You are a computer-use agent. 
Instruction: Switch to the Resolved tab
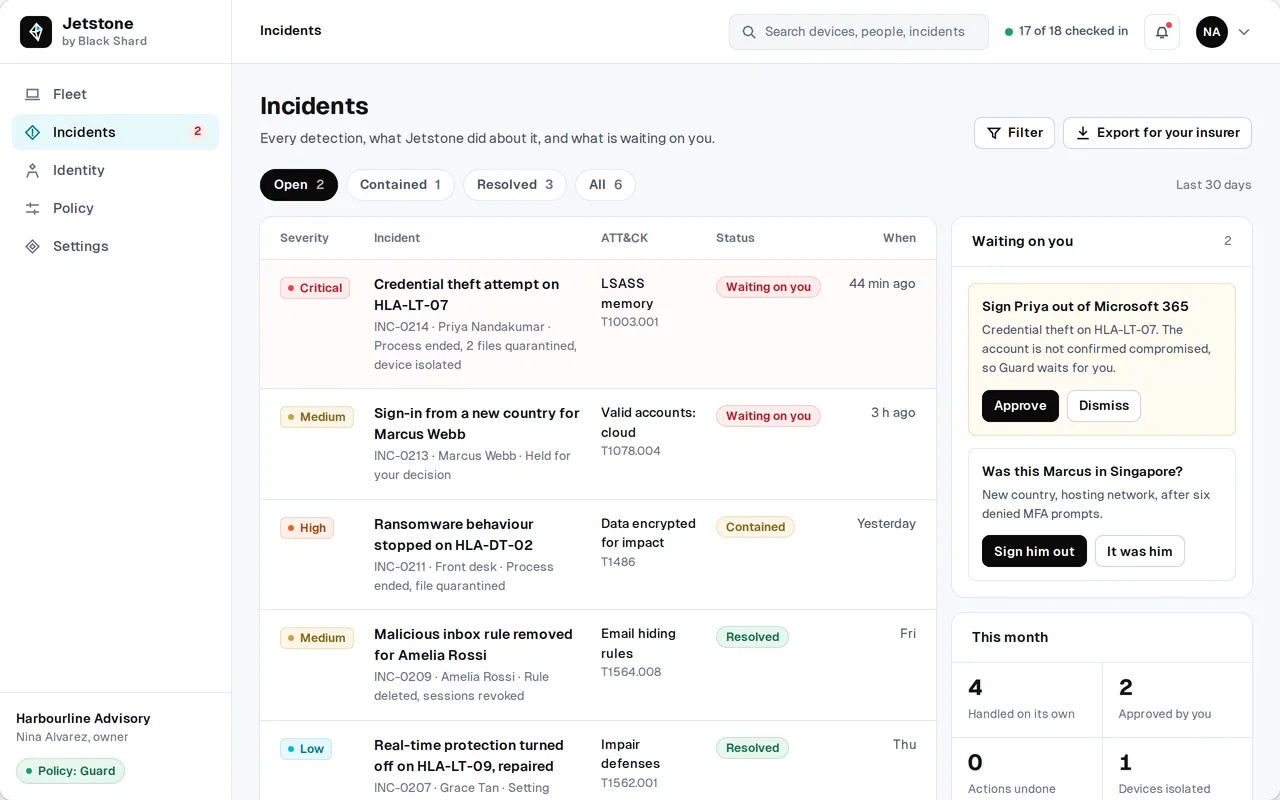[515, 185]
